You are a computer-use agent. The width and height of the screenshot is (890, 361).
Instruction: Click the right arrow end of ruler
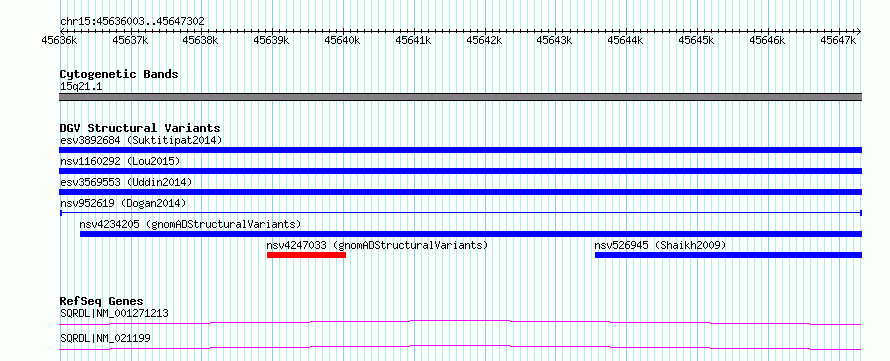[859, 32]
